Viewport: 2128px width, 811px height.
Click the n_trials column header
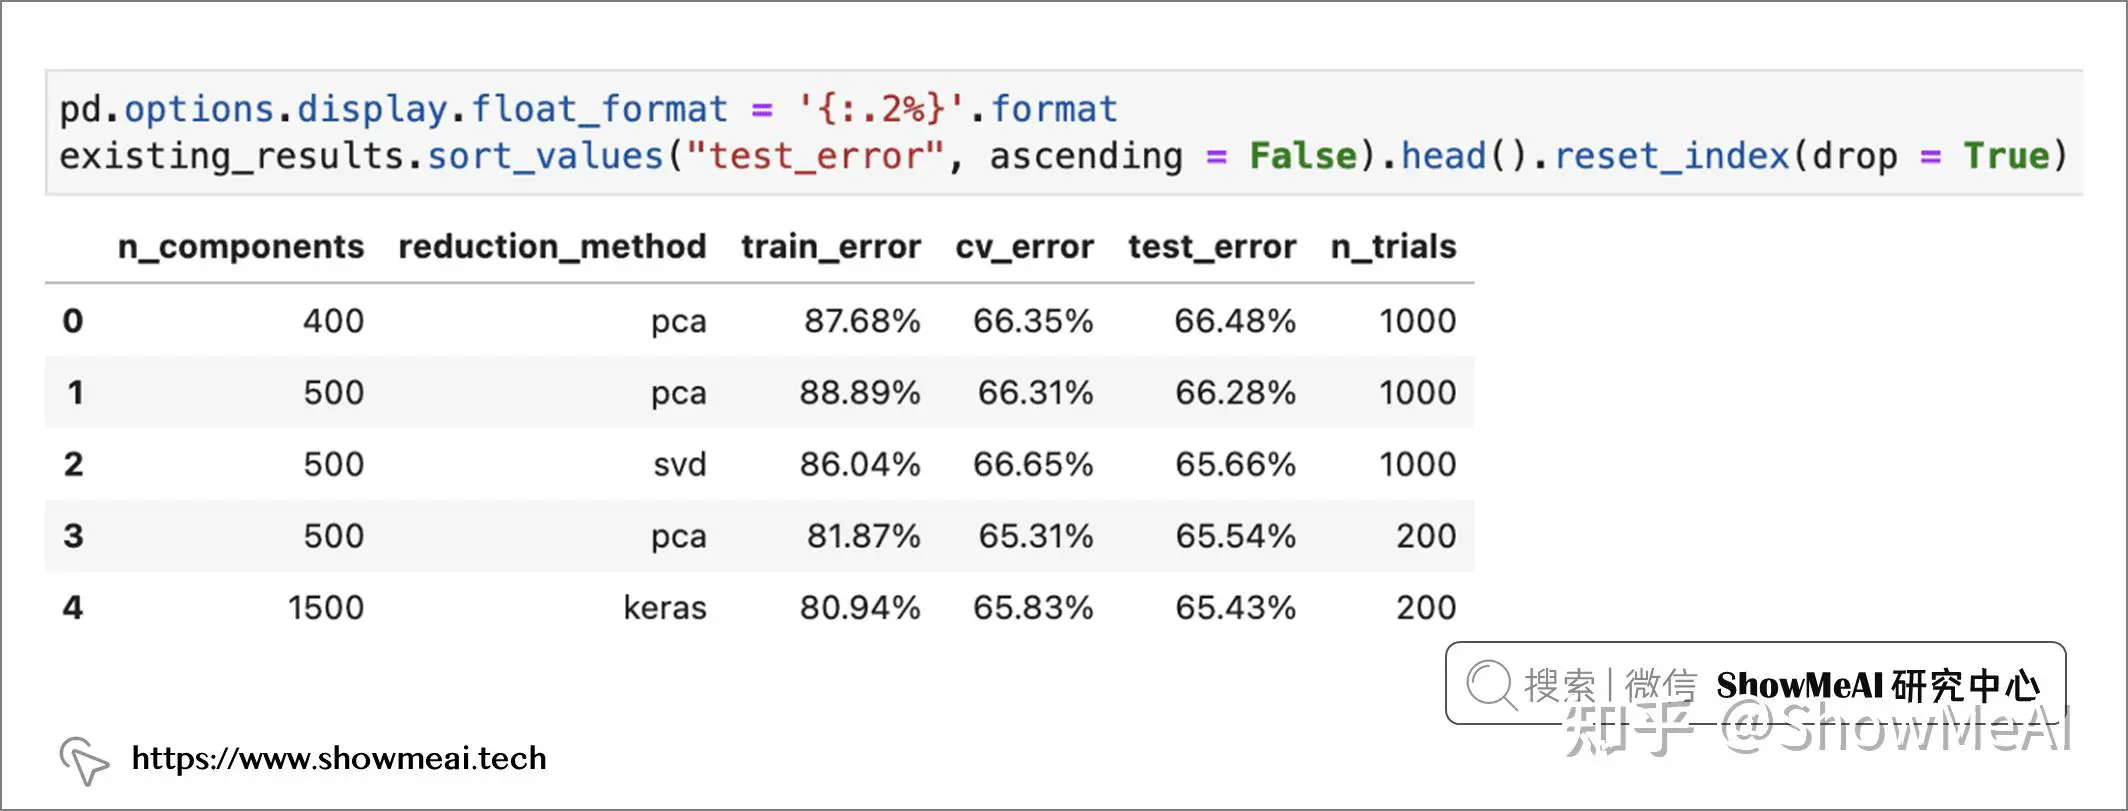pyautogui.click(x=1393, y=247)
